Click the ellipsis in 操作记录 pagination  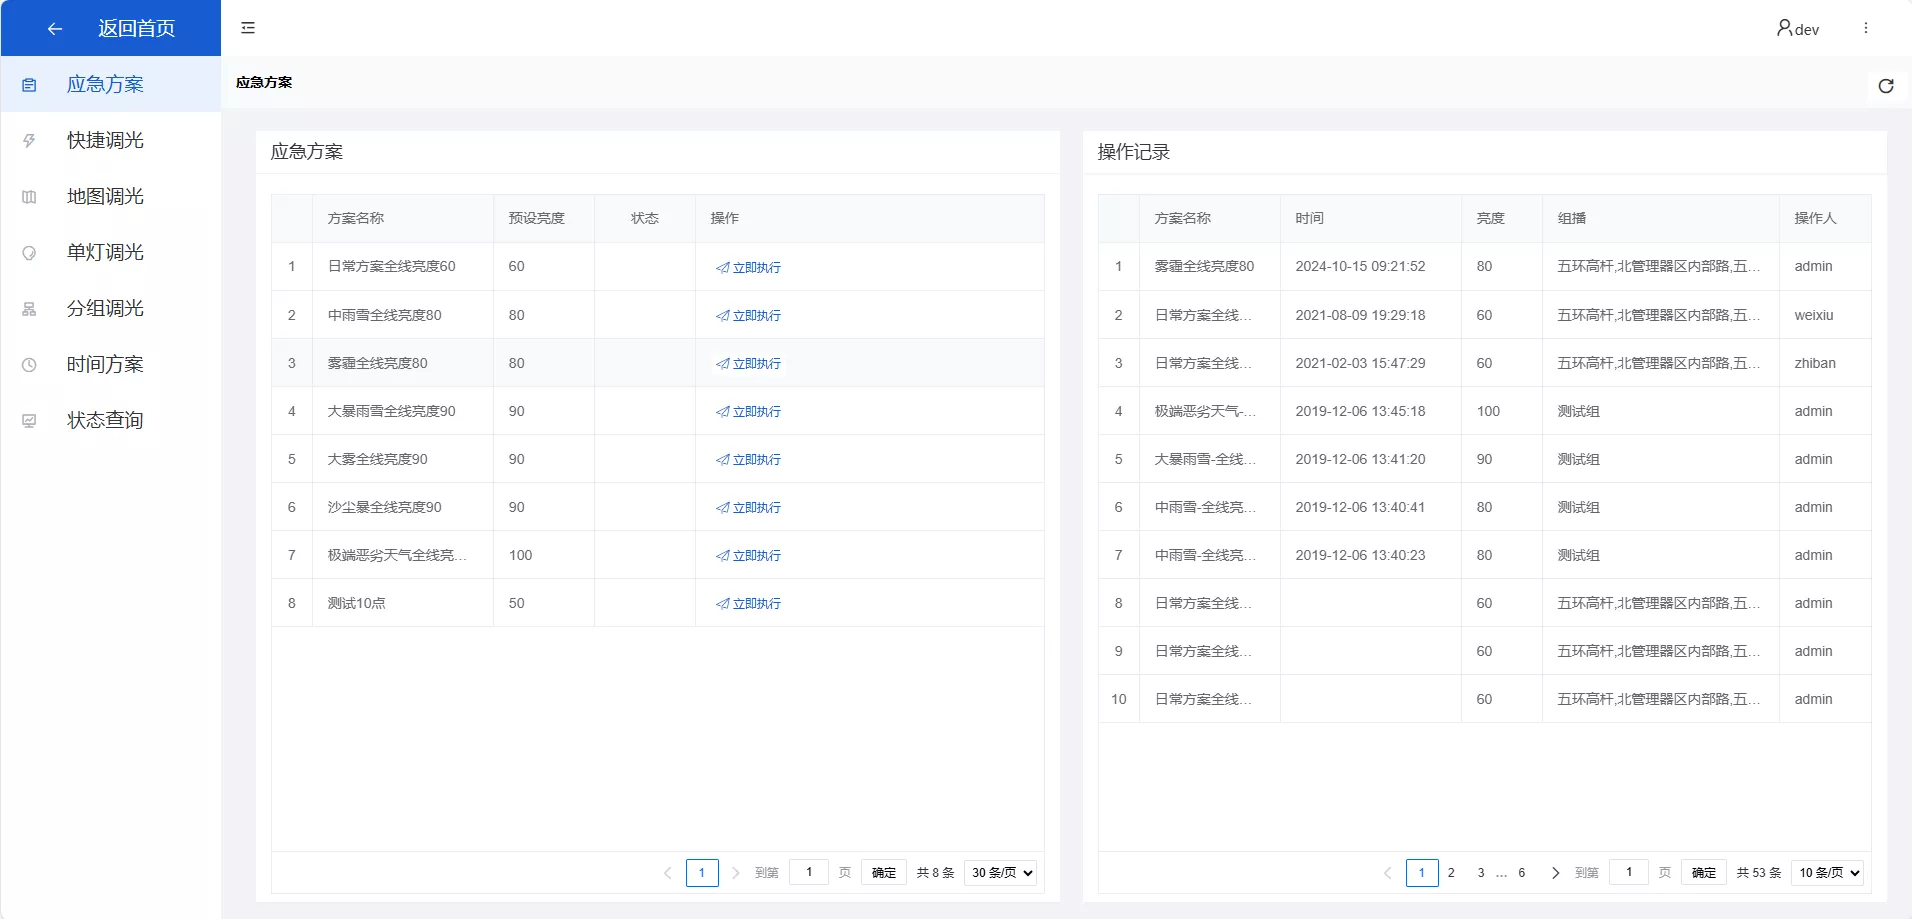pos(1502,873)
